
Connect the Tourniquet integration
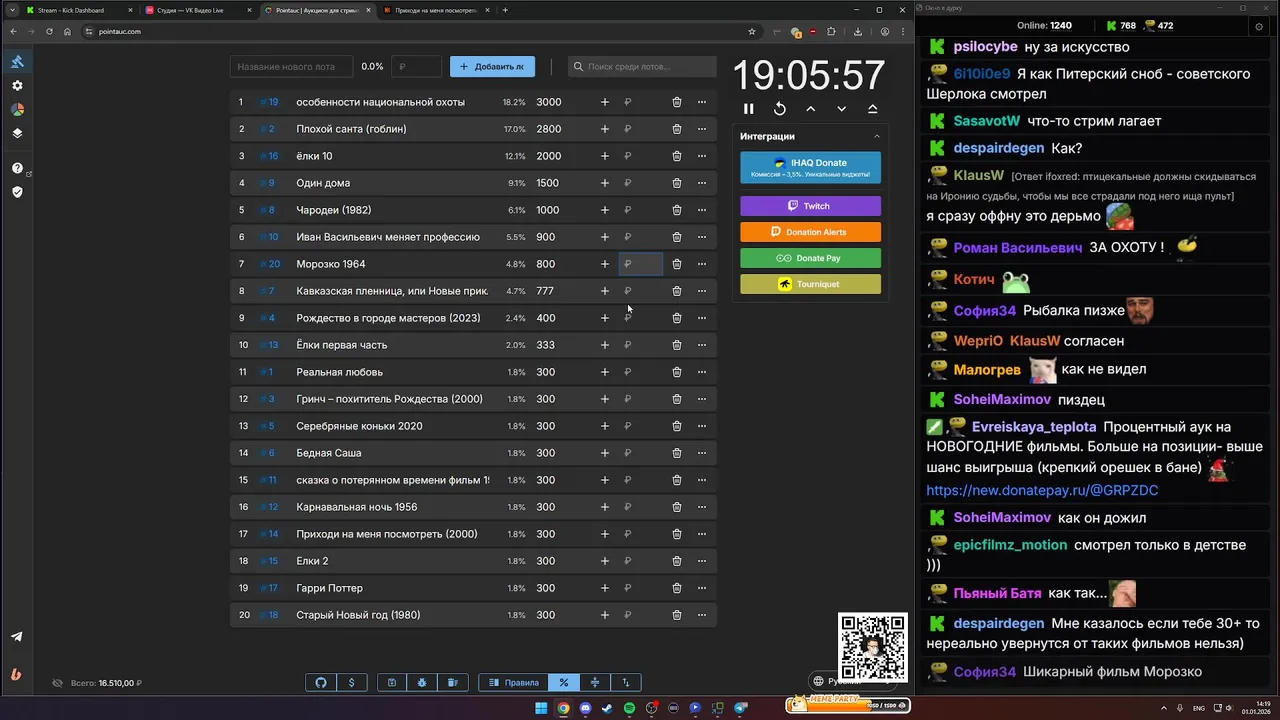(810, 284)
